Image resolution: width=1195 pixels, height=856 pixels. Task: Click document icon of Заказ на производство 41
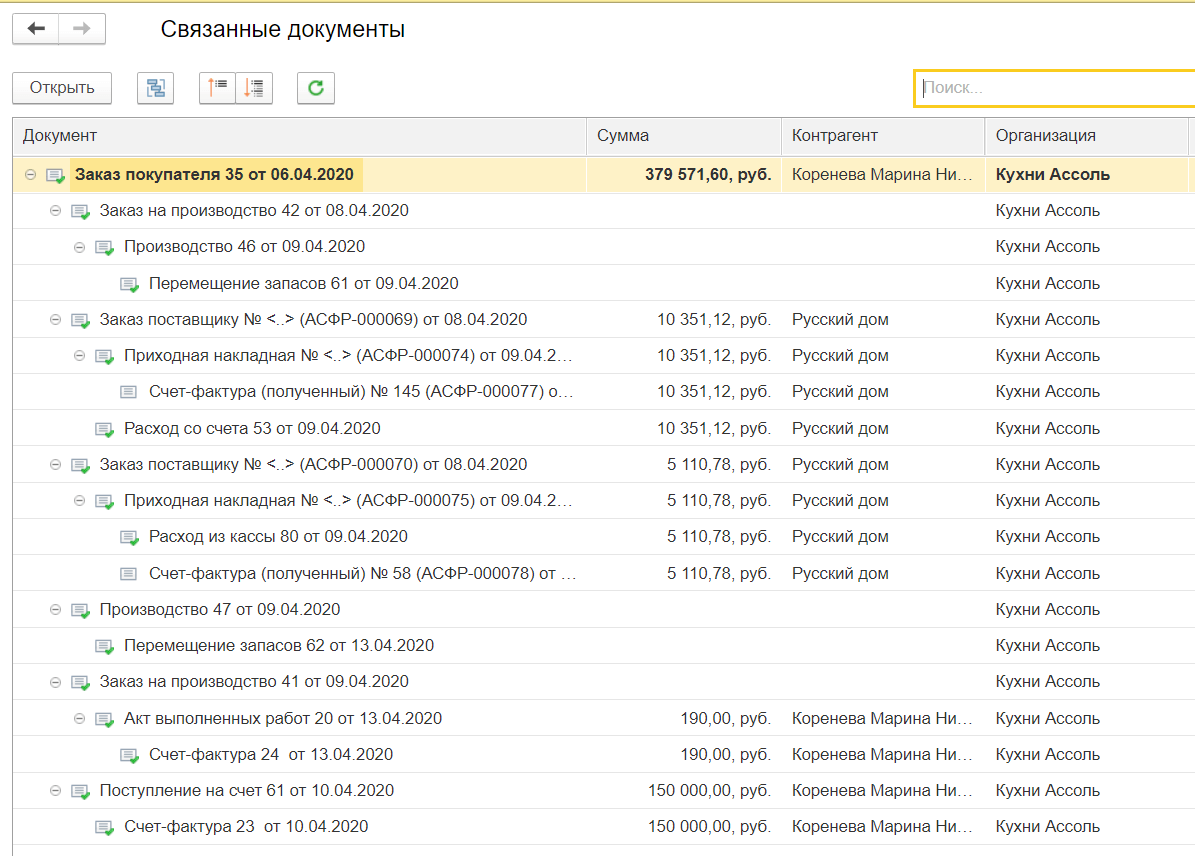click(81, 683)
